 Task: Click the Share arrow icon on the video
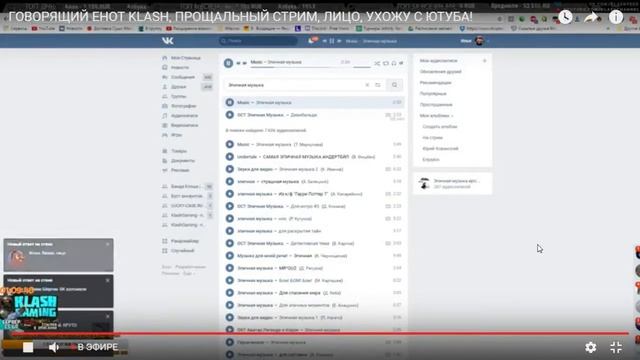tap(591, 17)
